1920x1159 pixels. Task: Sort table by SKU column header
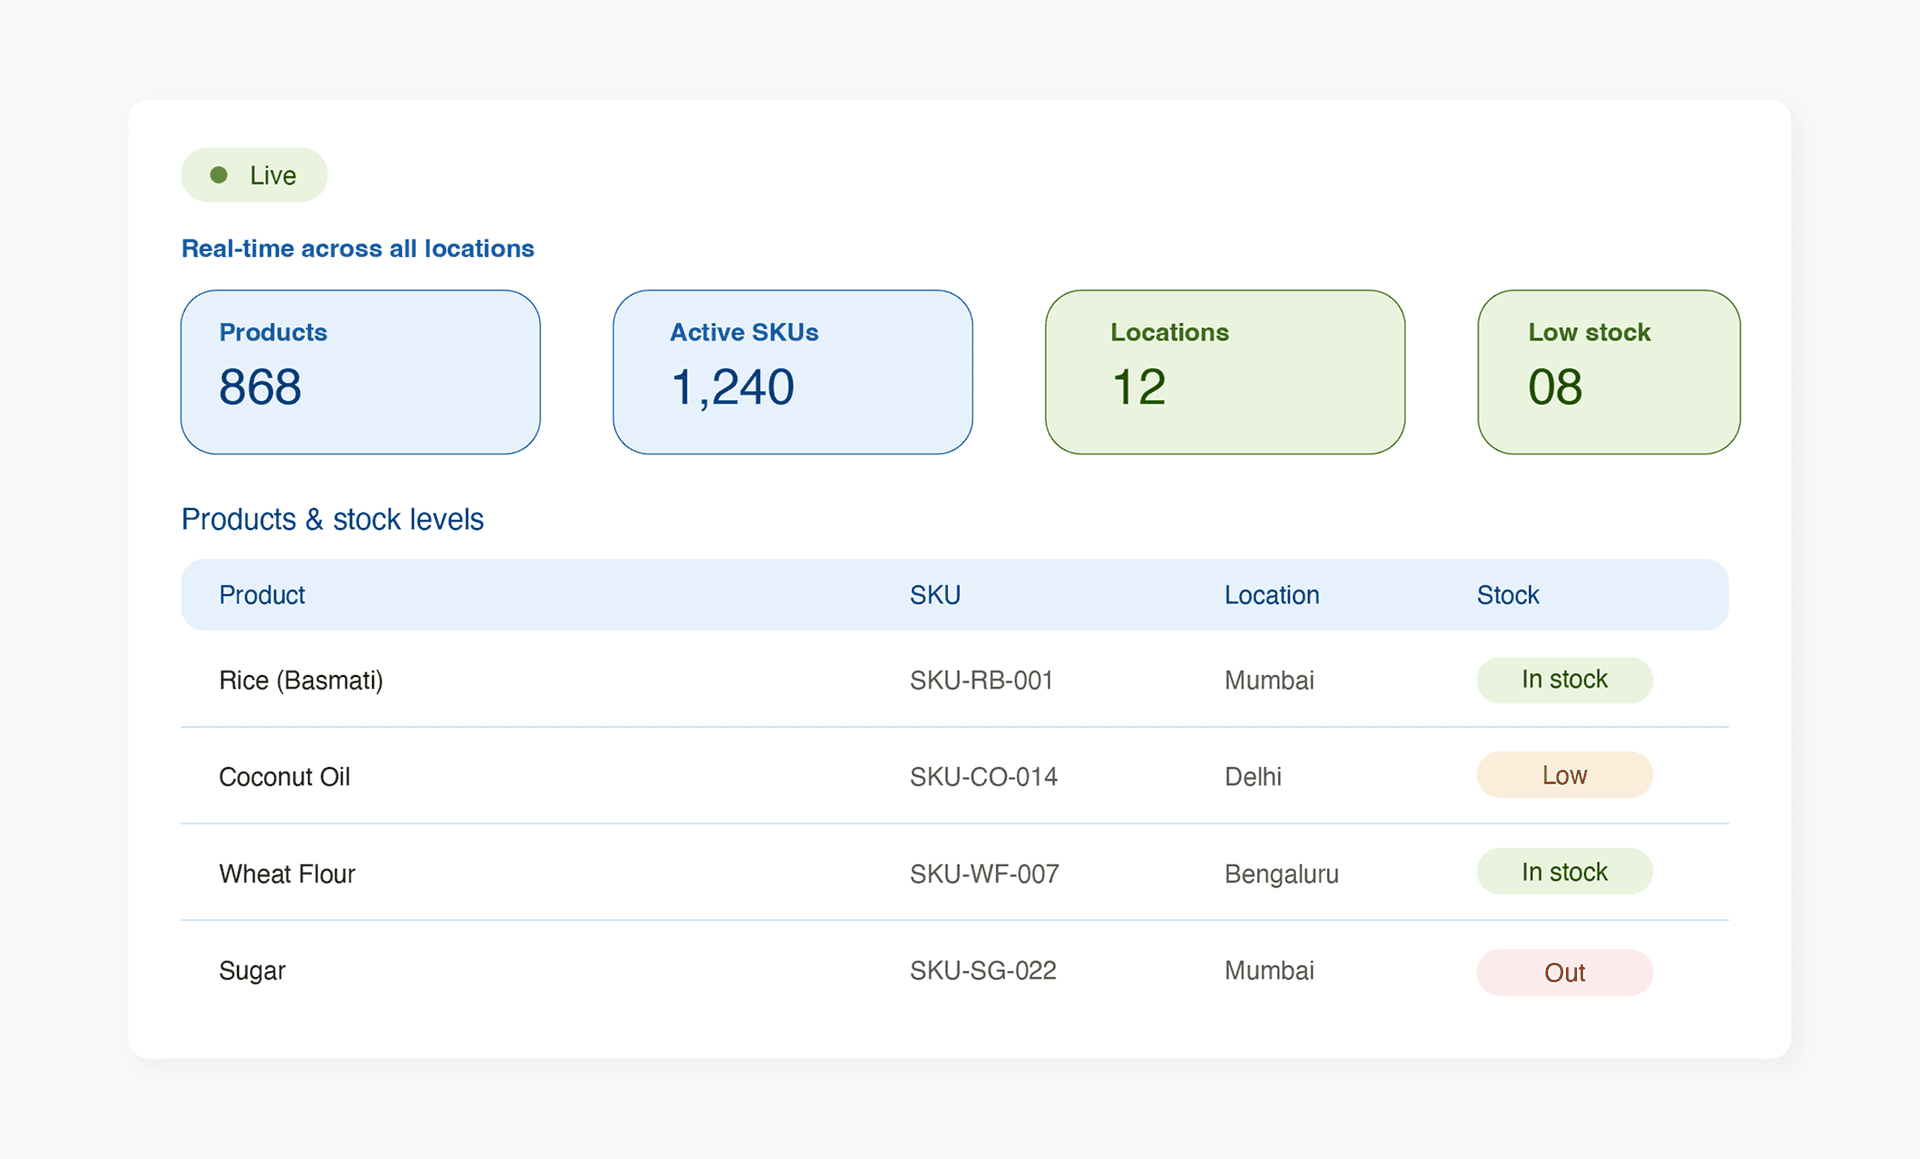935,595
